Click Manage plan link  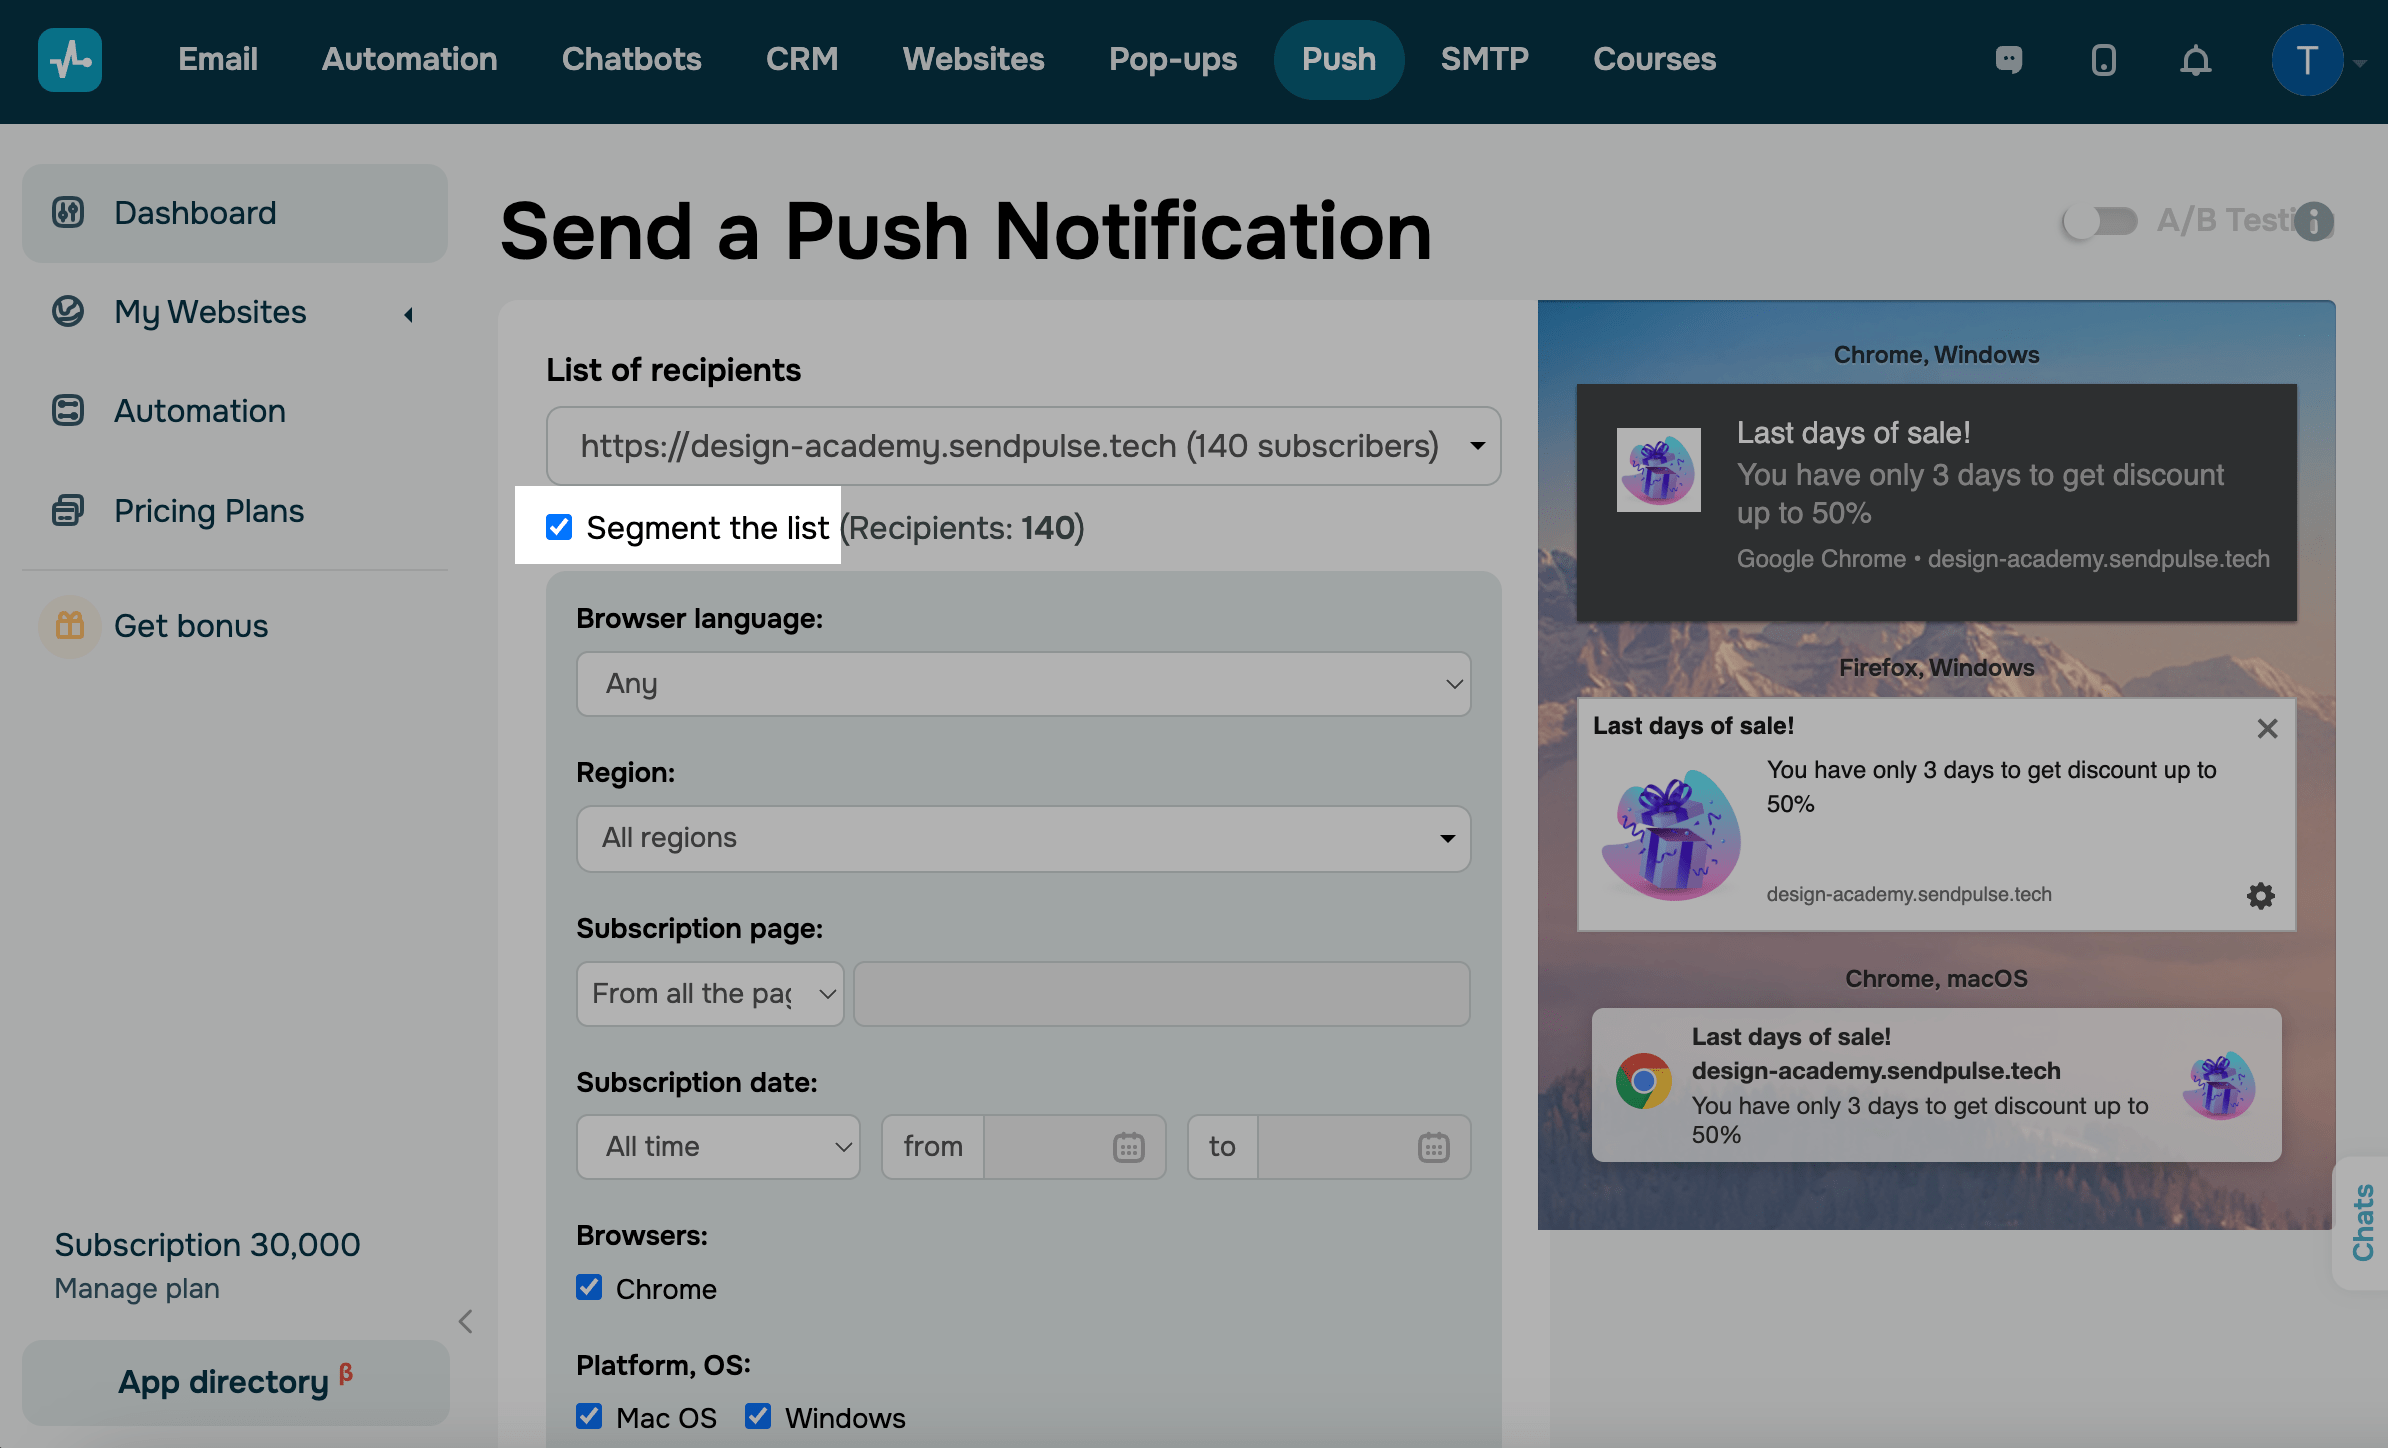click(136, 1291)
